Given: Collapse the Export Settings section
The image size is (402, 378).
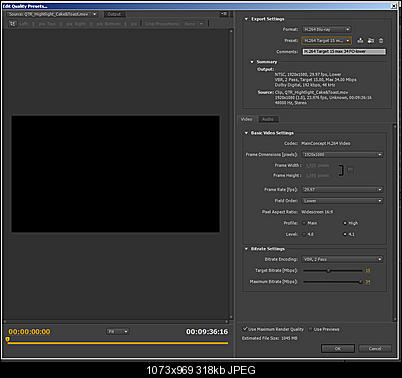Looking at the screenshot, I should 246,19.
